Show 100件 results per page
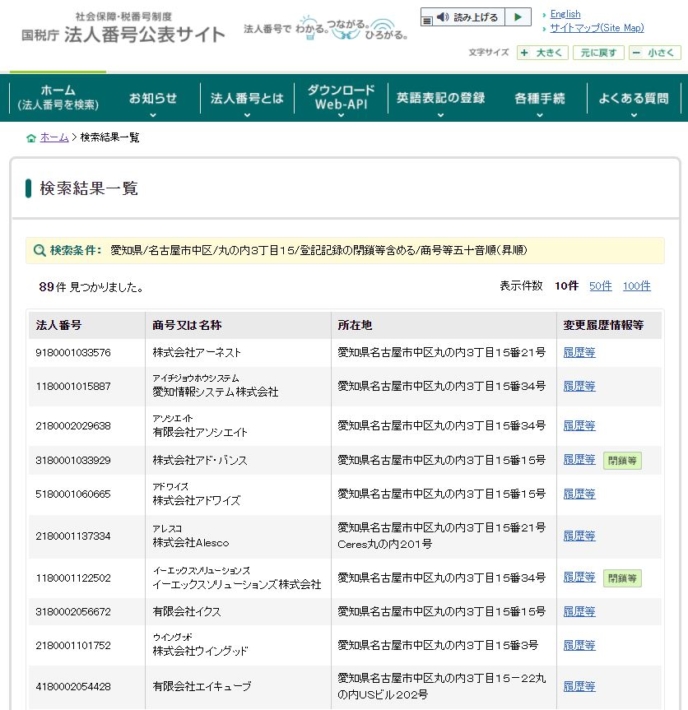 pyautogui.click(x=636, y=286)
